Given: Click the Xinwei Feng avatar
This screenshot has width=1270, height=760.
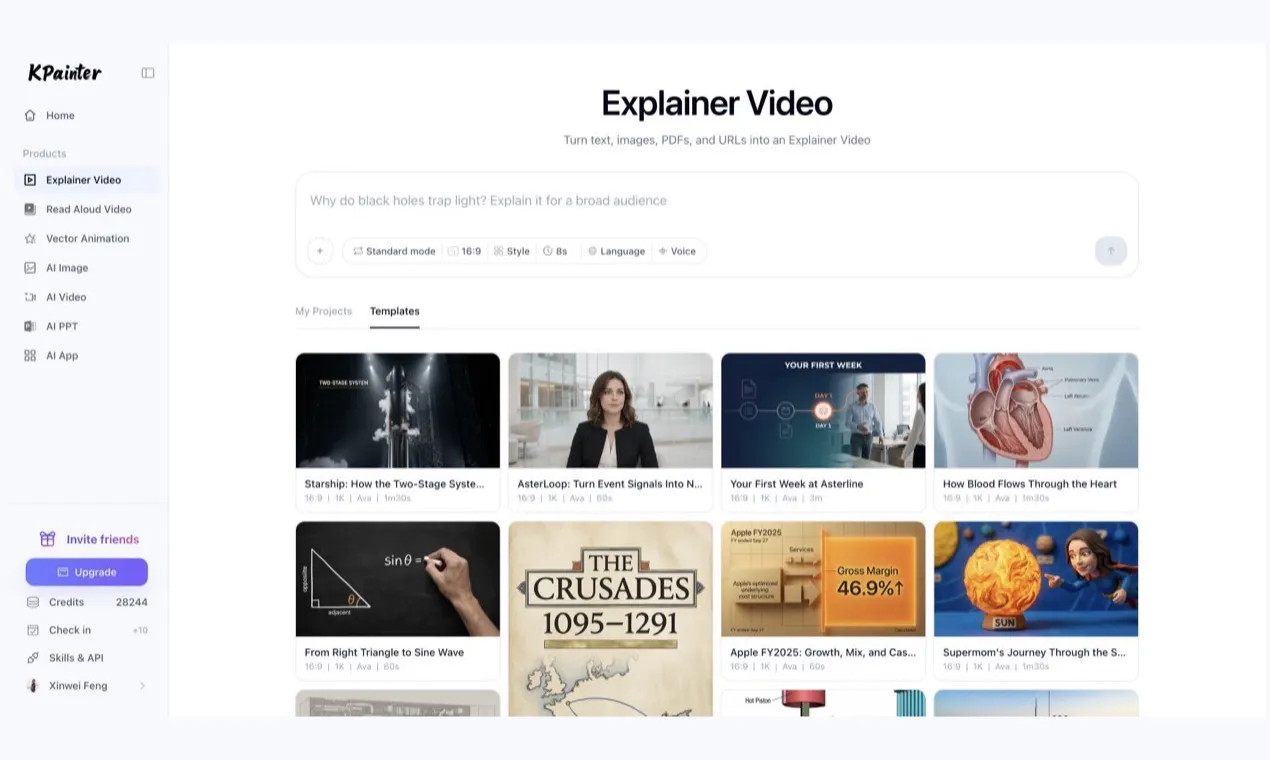Looking at the screenshot, I should [33, 686].
